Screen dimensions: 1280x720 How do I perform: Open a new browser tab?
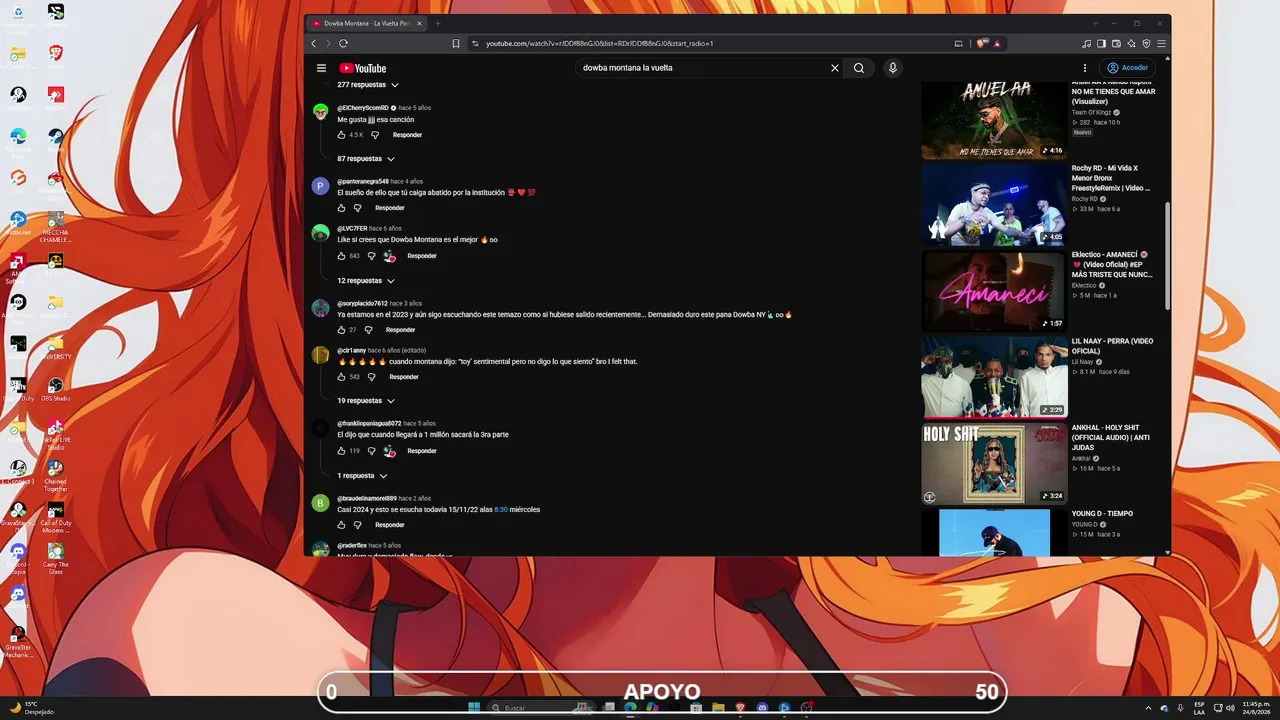coord(437,23)
